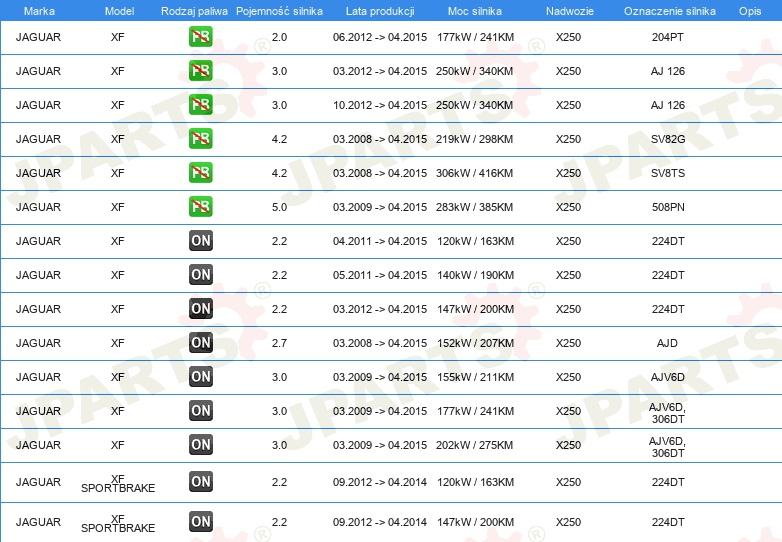Click the Oznaczenie silnika column header
Image resolution: width=782 pixels, height=542 pixels.
click(669, 11)
